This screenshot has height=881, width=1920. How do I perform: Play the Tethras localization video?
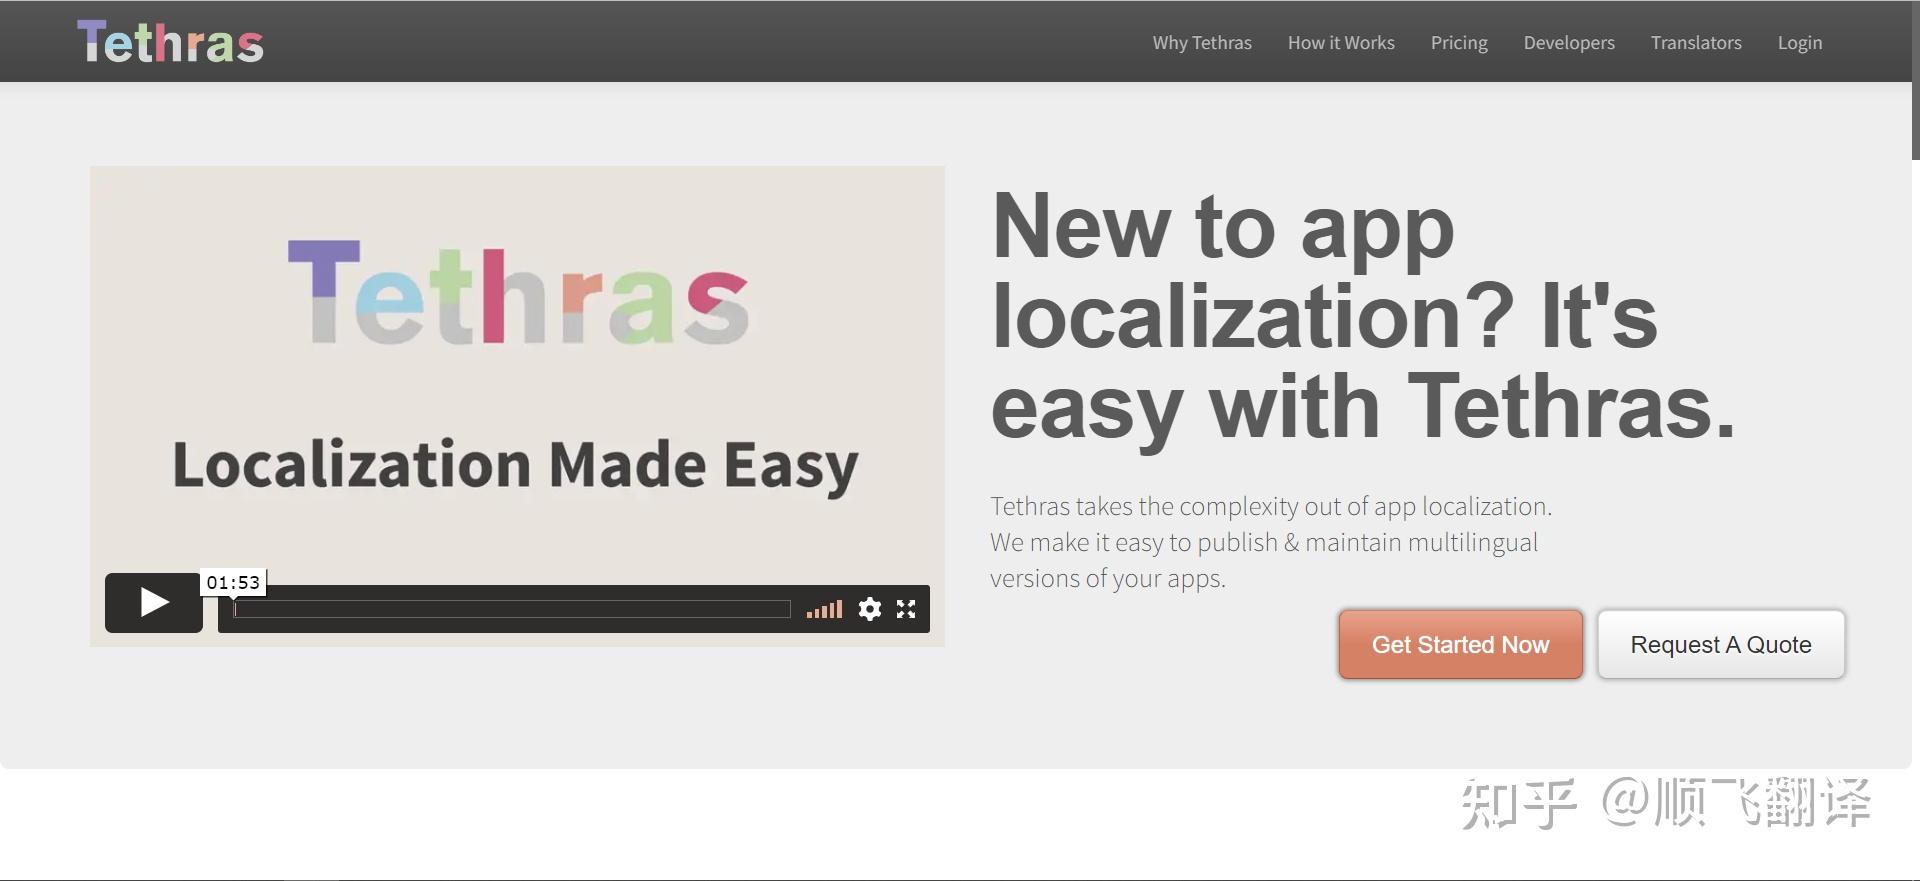154,602
